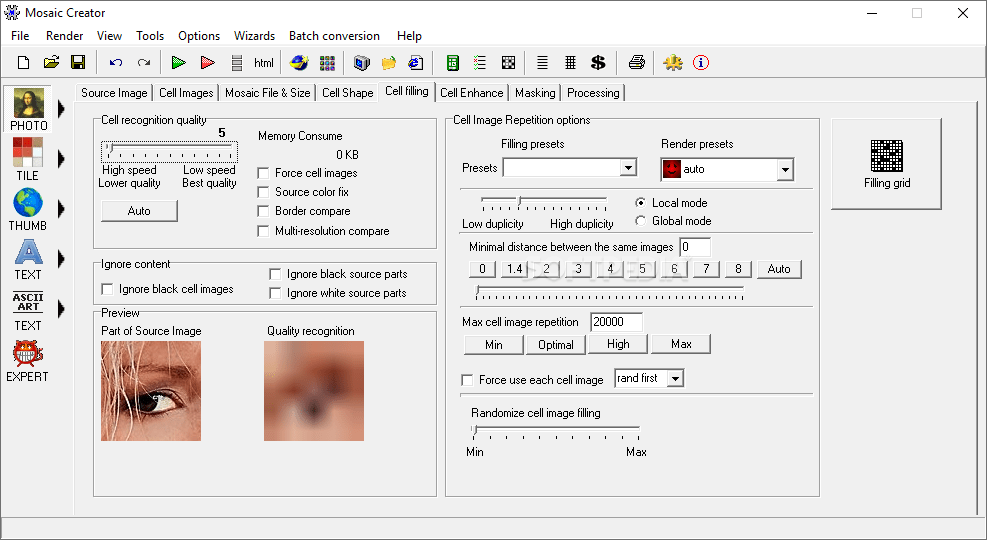
Task: Check Ignore black cell images
Action: click(x=107, y=289)
